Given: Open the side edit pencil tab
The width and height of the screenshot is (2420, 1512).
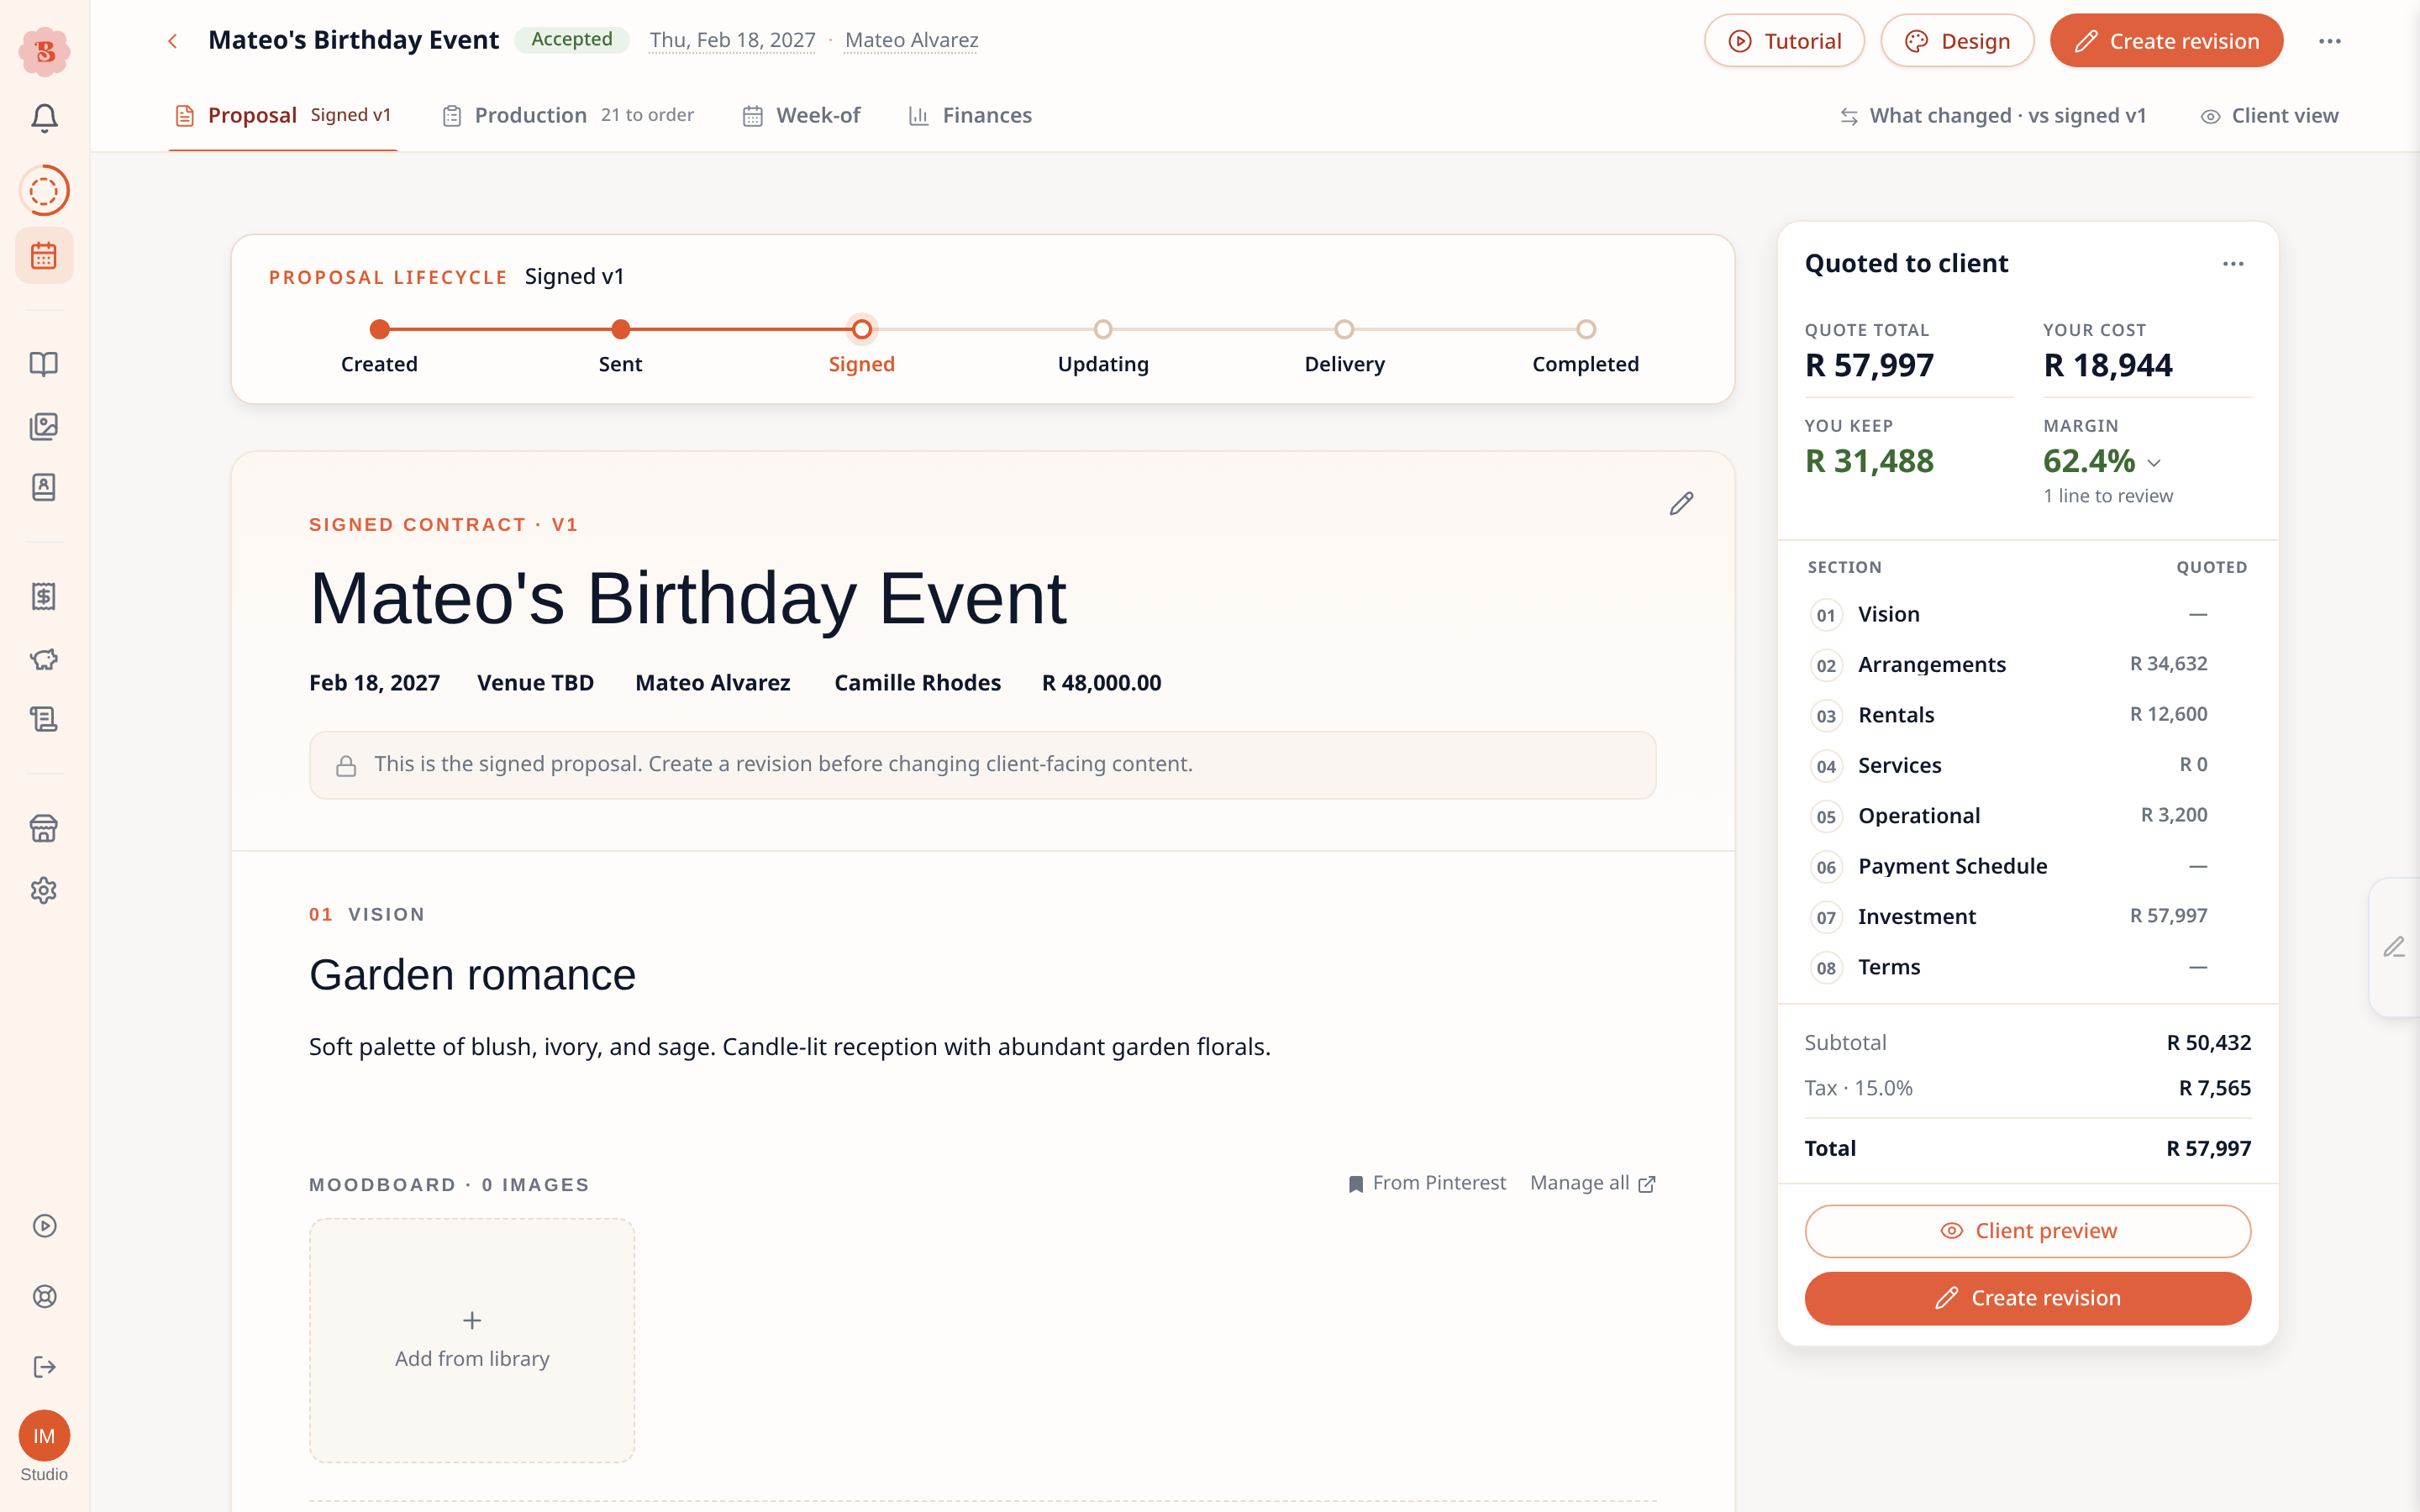Looking at the screenshot, I should click(2394, 947).
